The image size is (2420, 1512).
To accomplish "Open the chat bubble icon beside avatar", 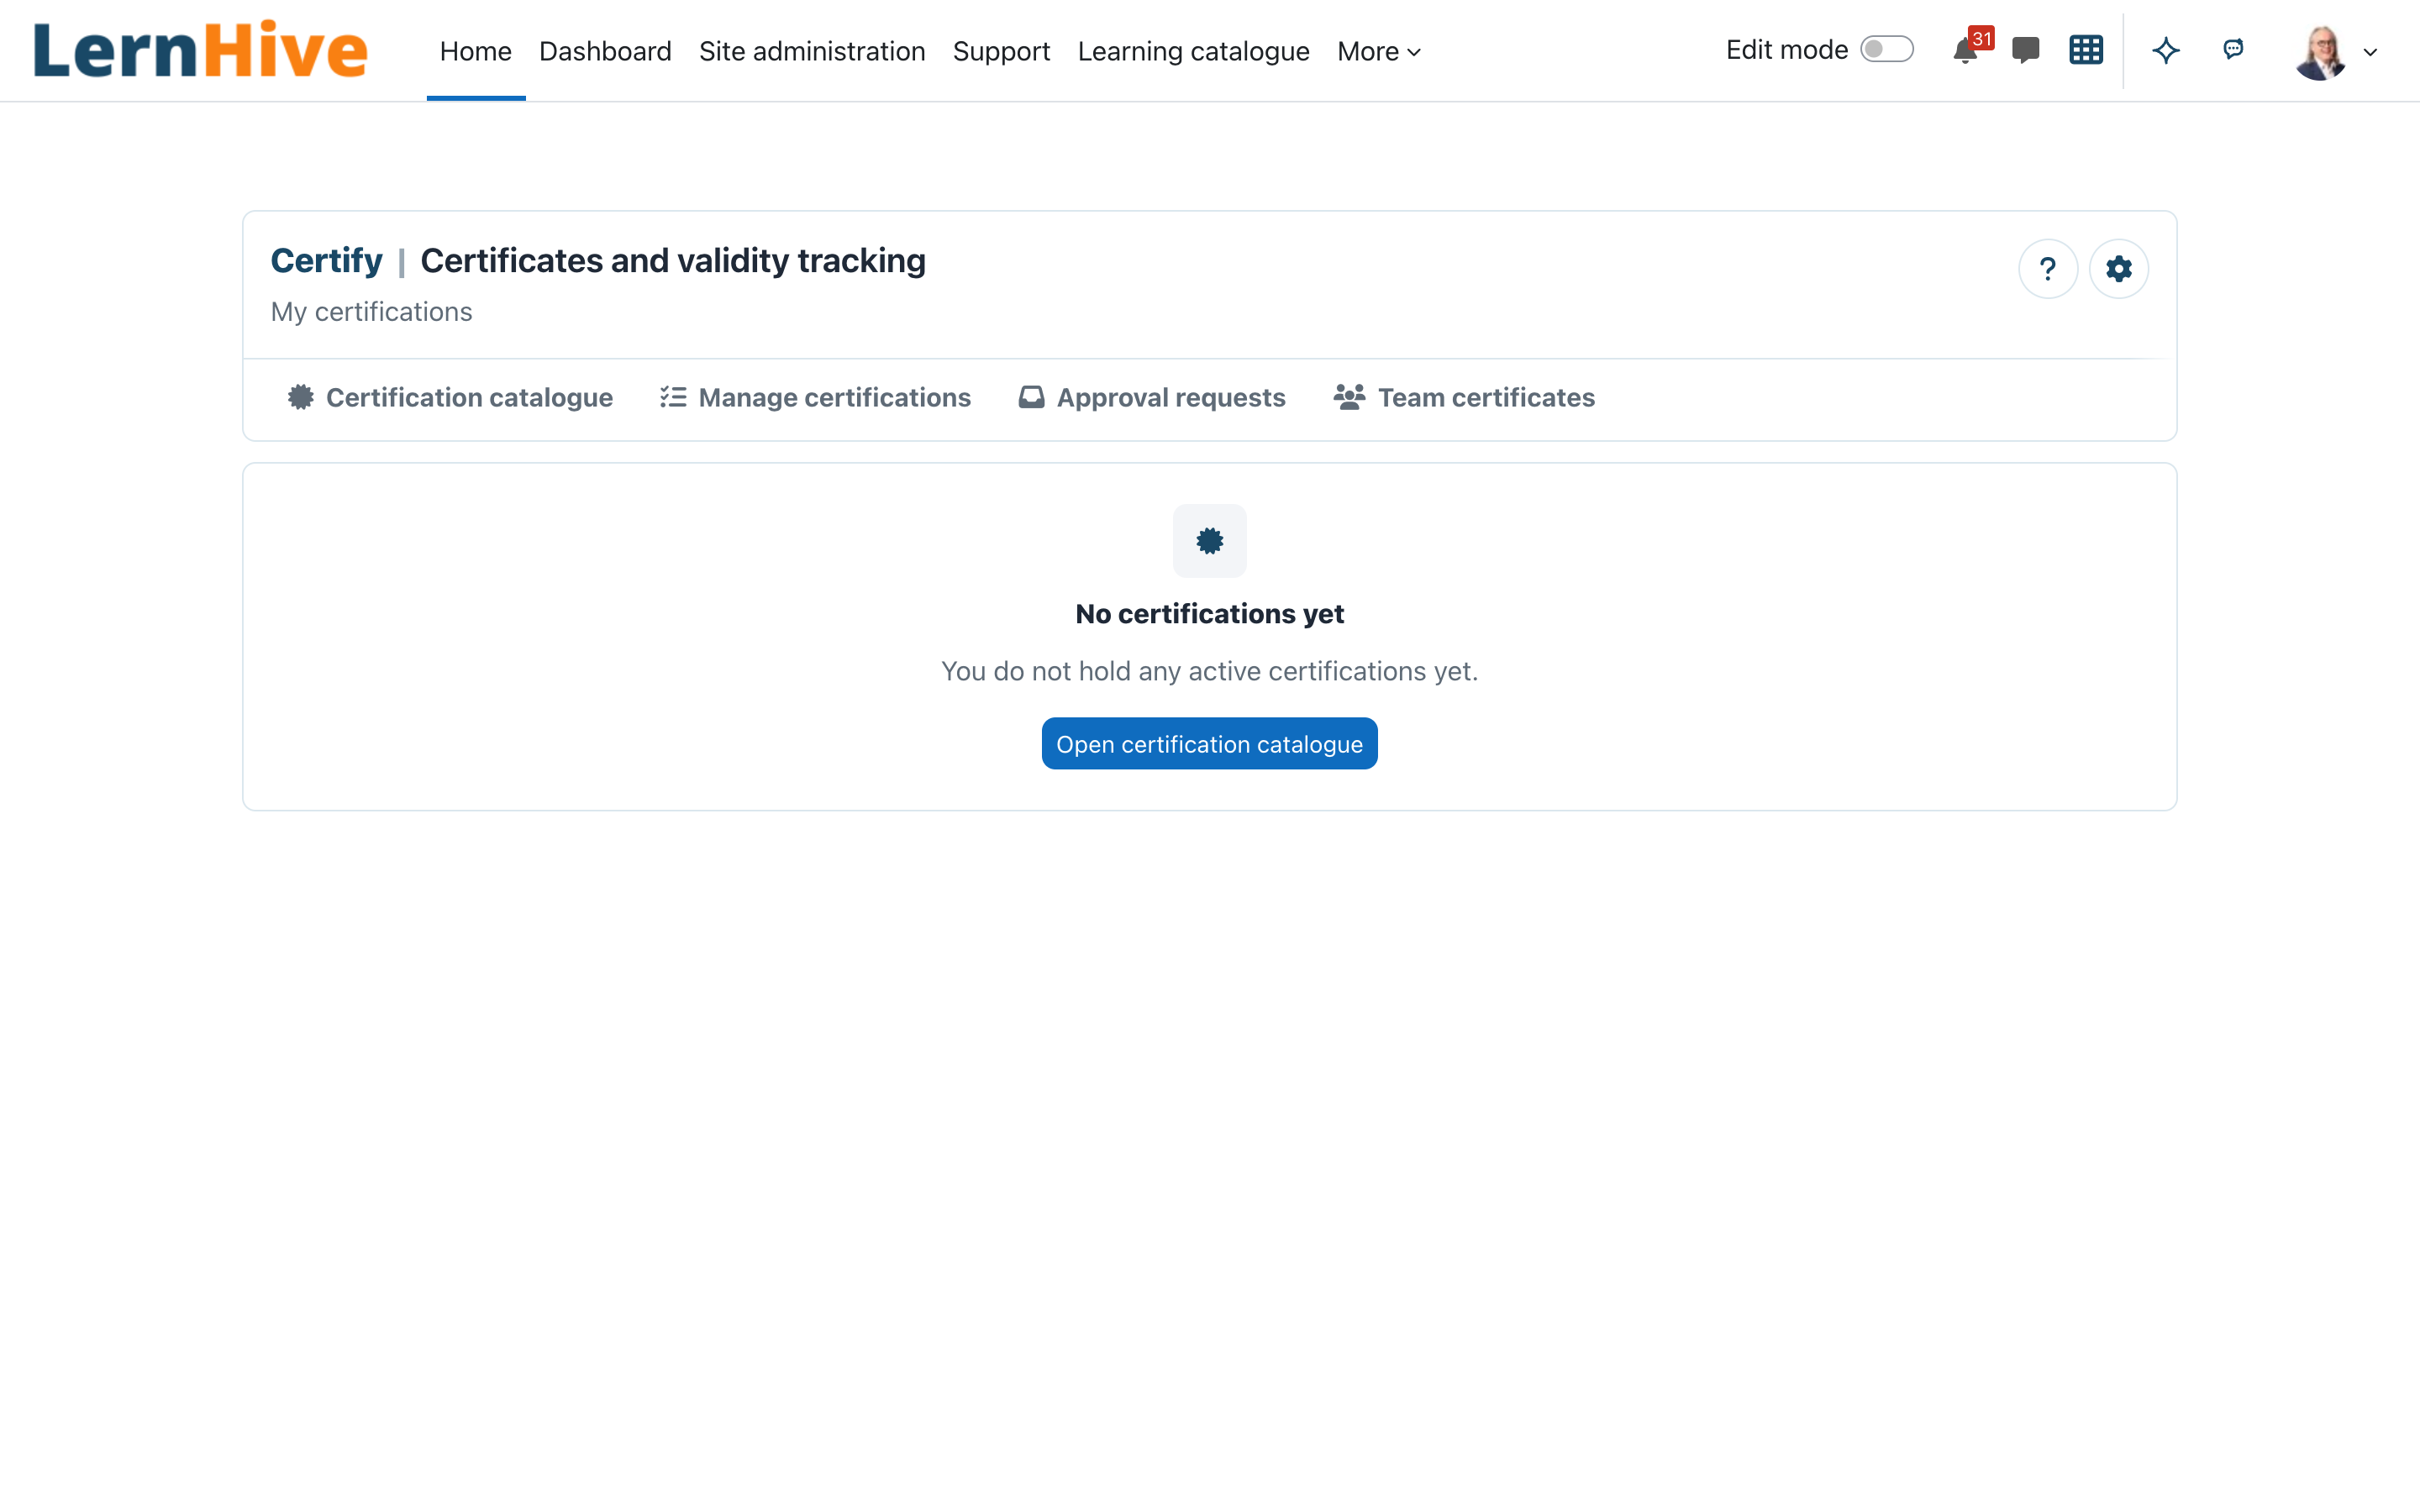I will coord(2233,49).
